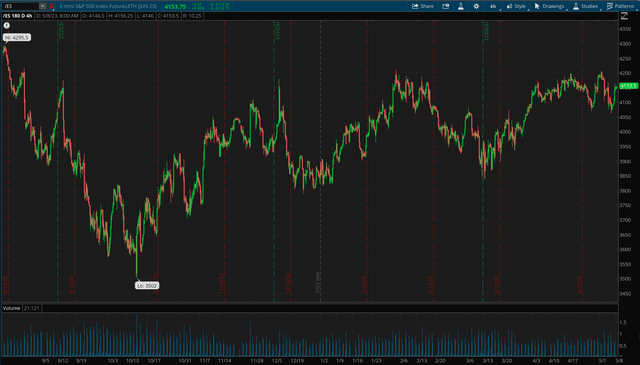
Task: Click the E-mini S&P 500 Index Futures description
Action: coord(108,6)
